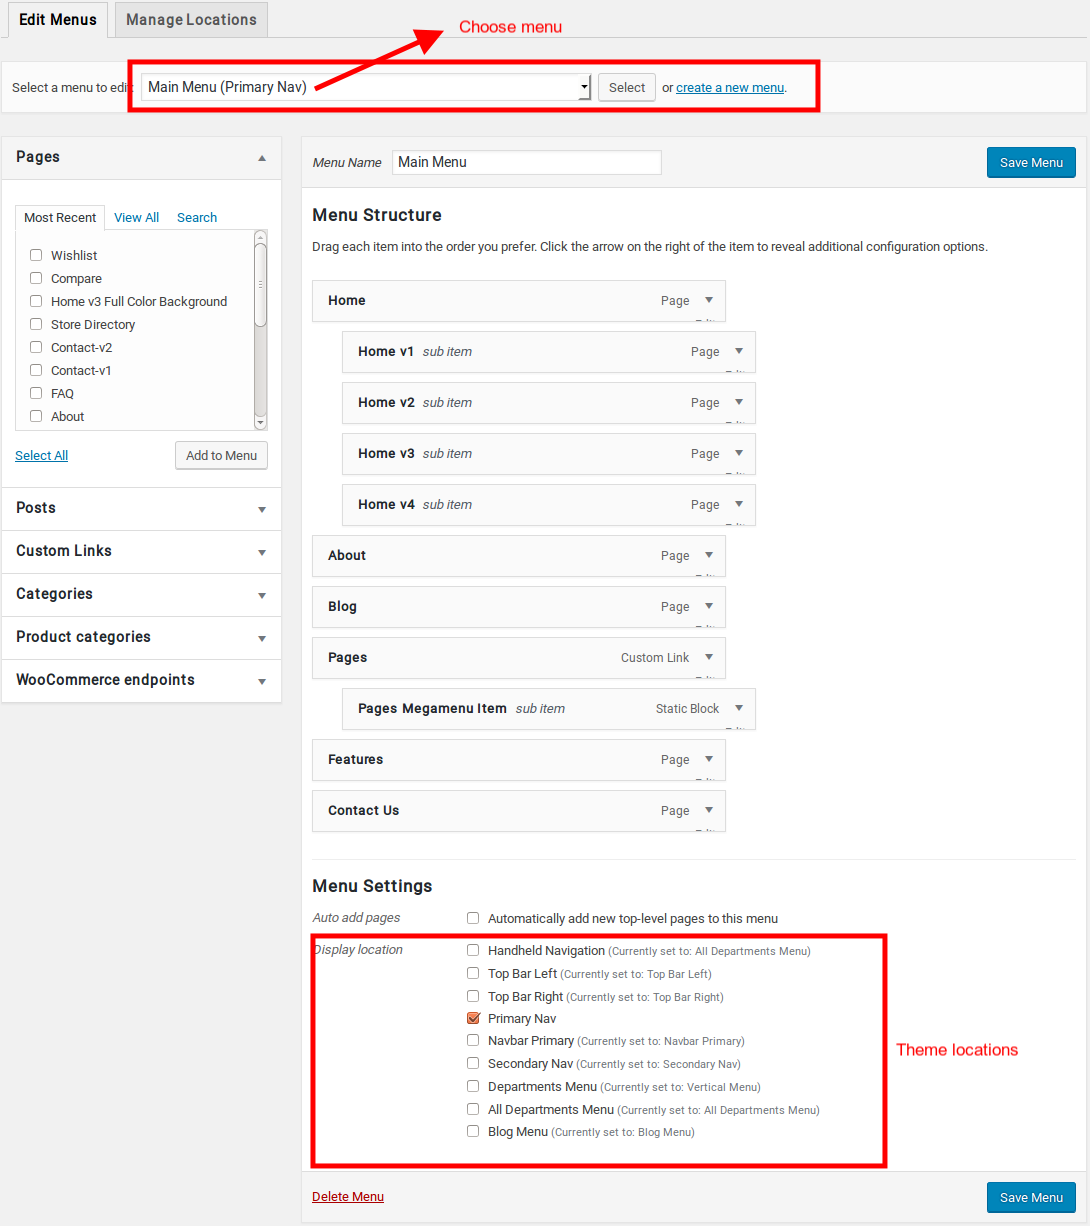Image resolution: width=1090 pixels, height=1226 pixels.
Task: Click the Home menu item title
Action: point(347,300)
